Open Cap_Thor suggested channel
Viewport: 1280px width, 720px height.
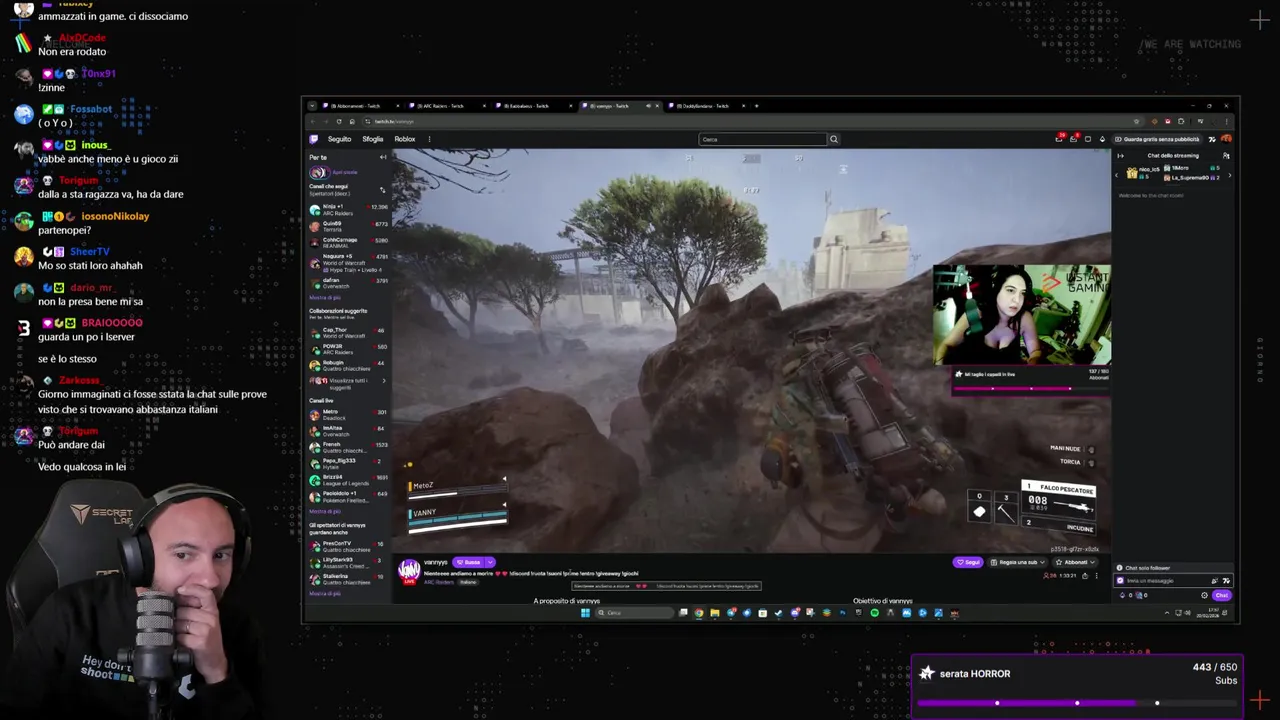(348, 333)
